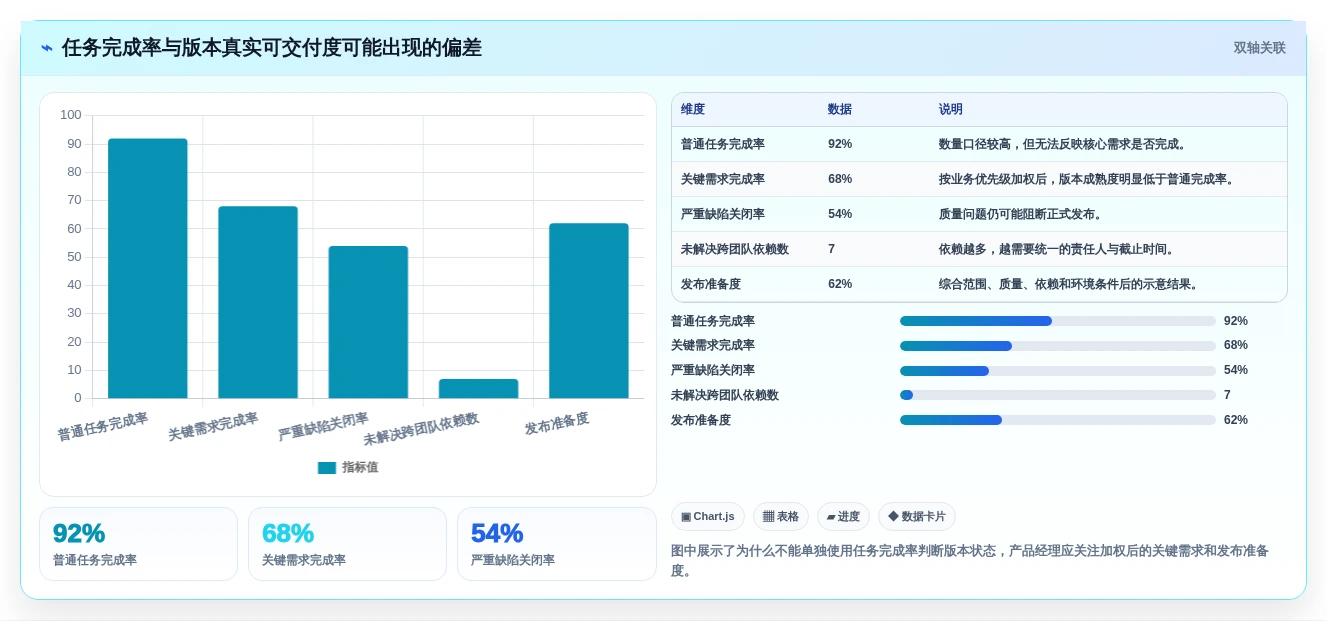Viewport: 1327px width, 621px height.
Task: Select the 未解决跨团队依赖数 table row cell
Action: click(x=735, y=249)
